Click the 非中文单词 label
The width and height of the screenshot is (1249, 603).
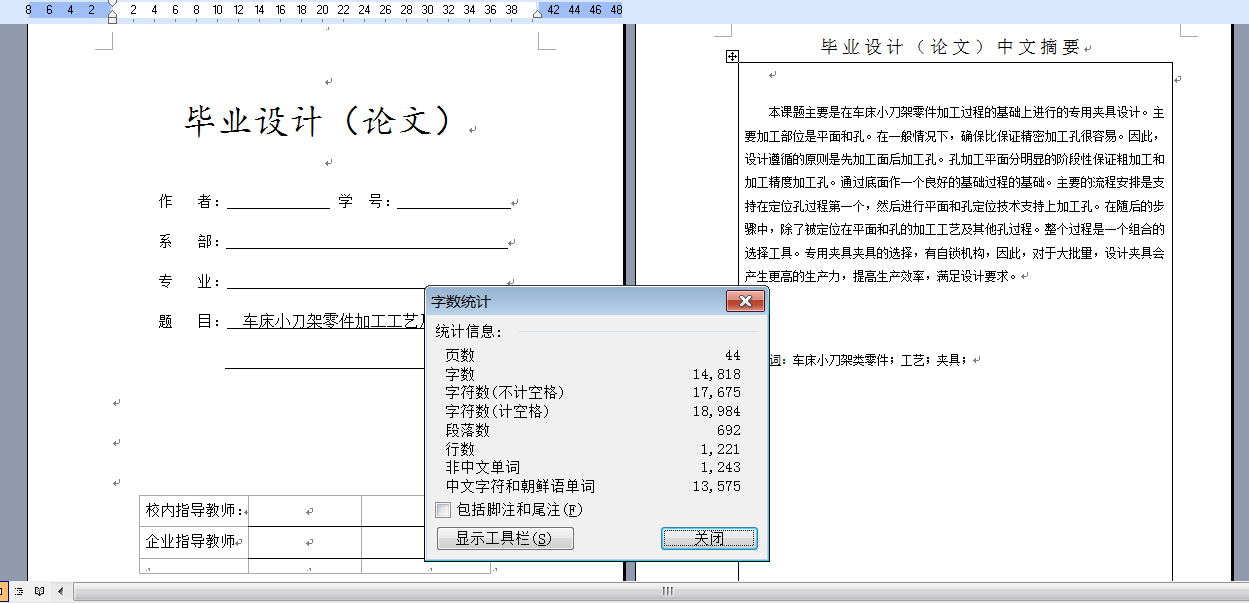483,467
